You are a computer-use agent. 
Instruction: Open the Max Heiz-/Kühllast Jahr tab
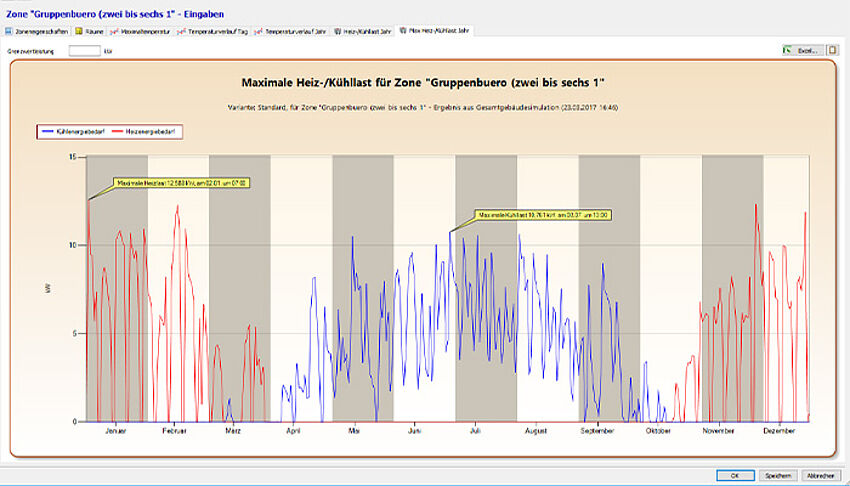[434, 31]
